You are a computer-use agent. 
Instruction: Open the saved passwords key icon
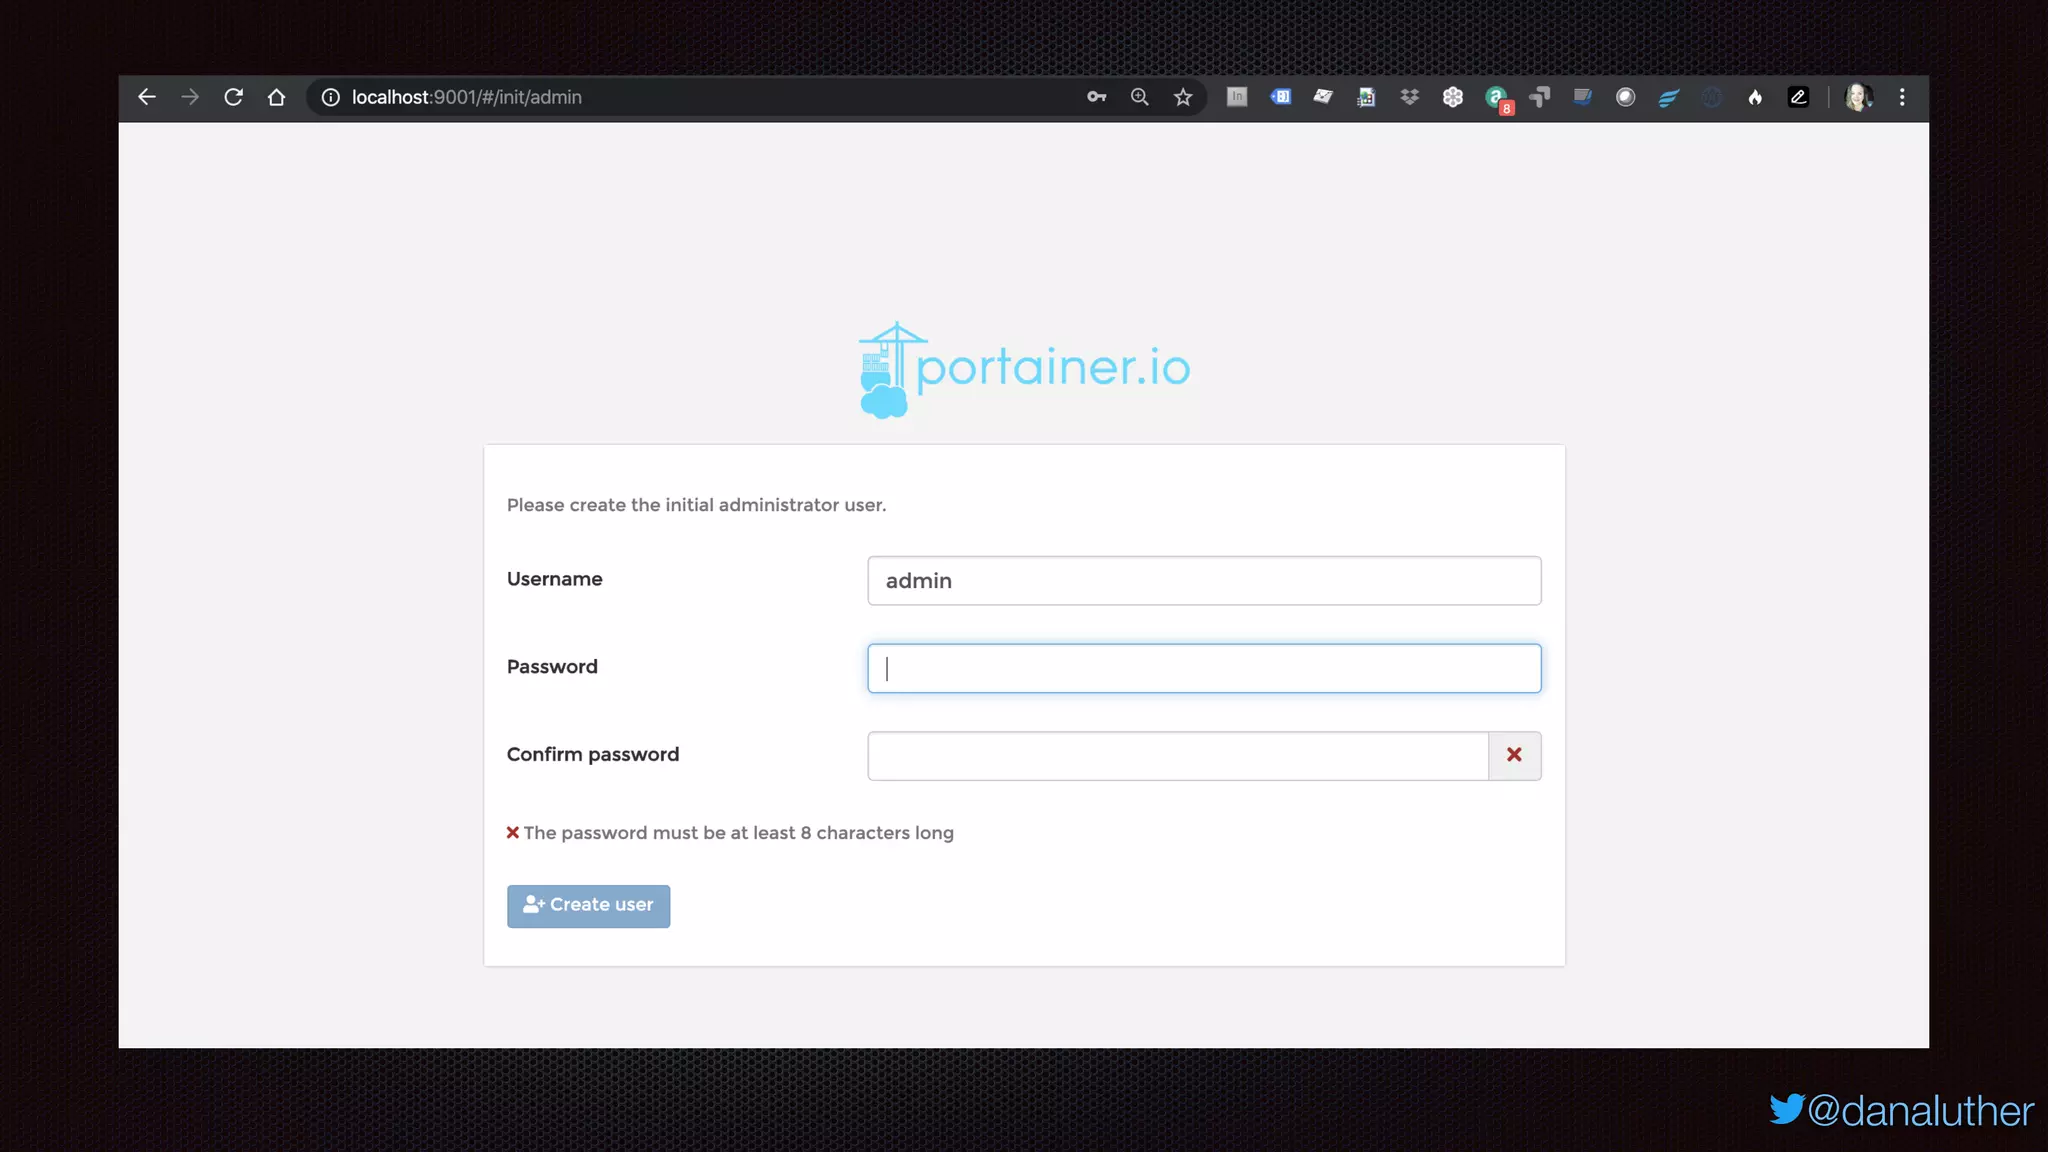(x=1096, y=97)
